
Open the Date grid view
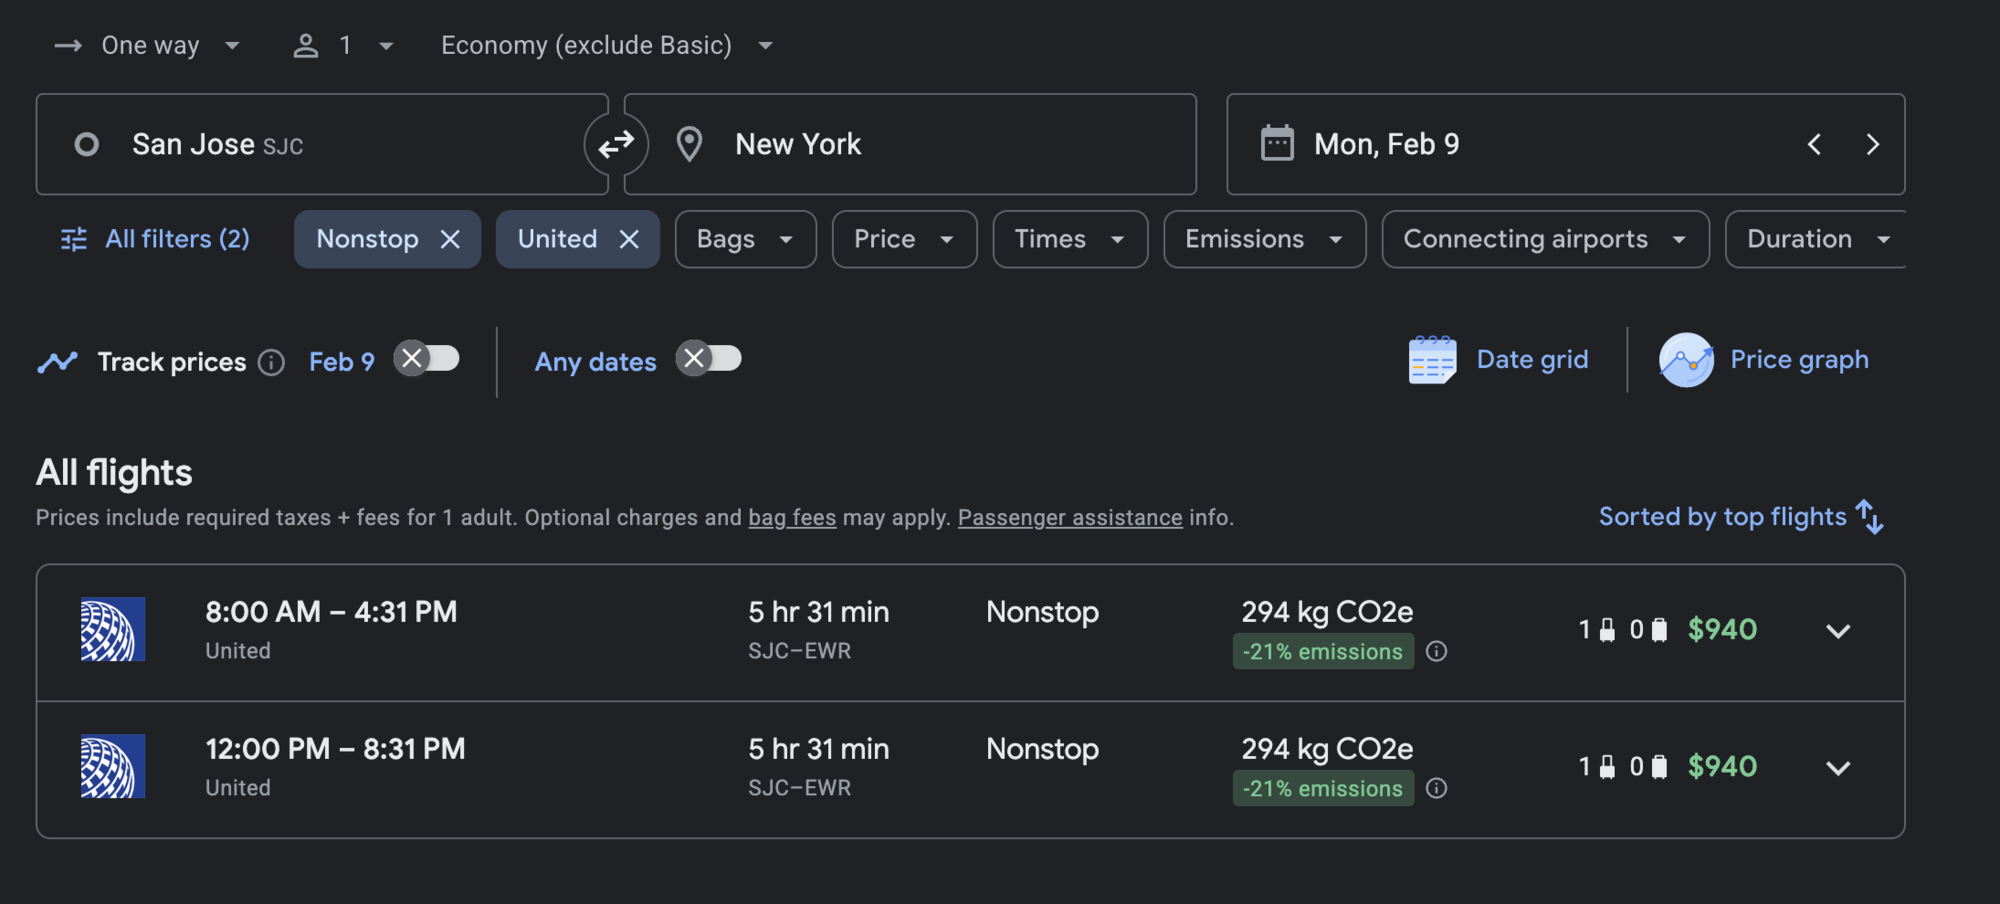pyautogui.click(x=1498, y=359)
